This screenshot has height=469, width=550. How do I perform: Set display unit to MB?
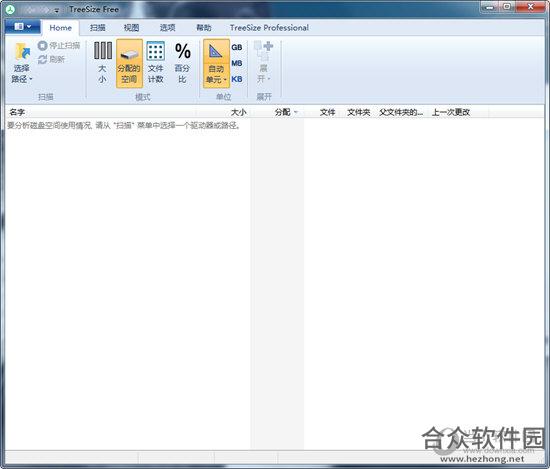237,63
